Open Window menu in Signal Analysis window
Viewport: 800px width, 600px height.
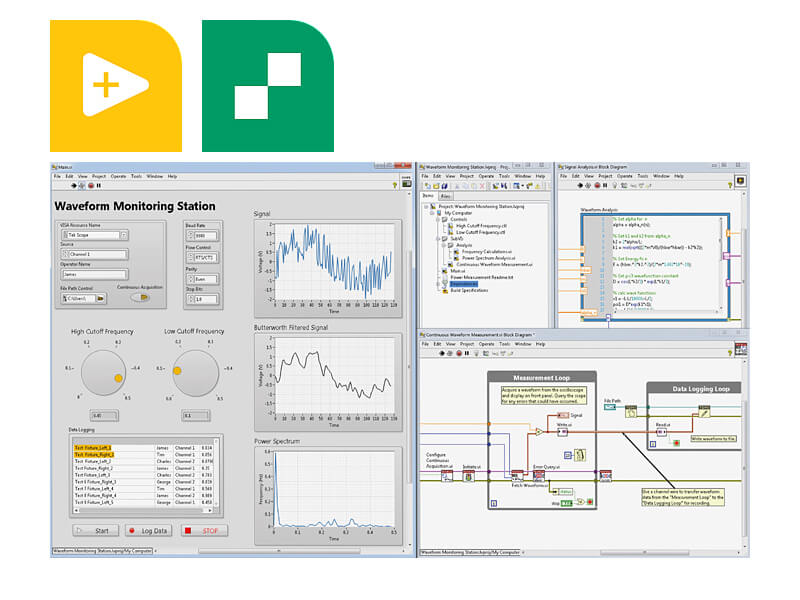[x=661, y=176]
